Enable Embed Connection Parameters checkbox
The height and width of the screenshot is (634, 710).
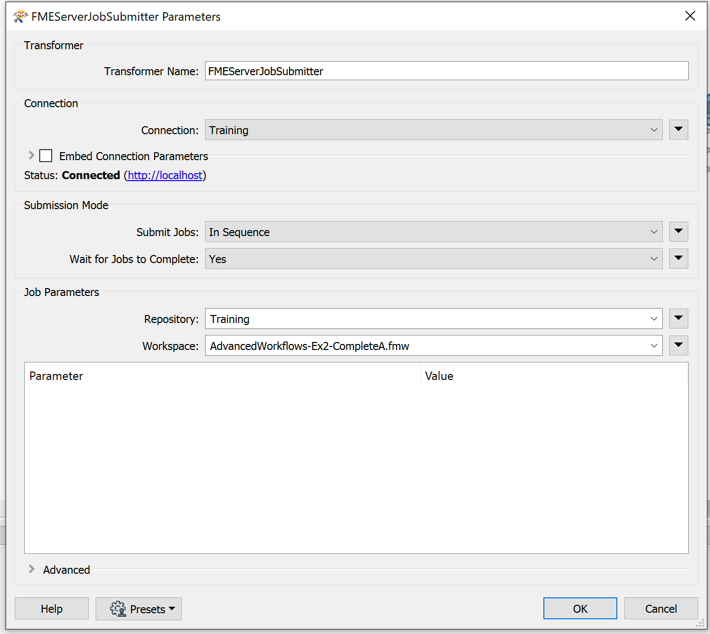coord(45,156)
